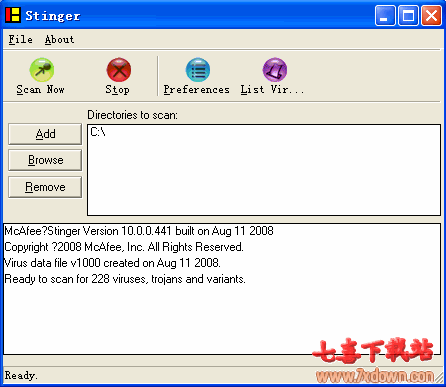Click the Stinger app icon in title bar
The image size is (446, 387).
point(13,15)
